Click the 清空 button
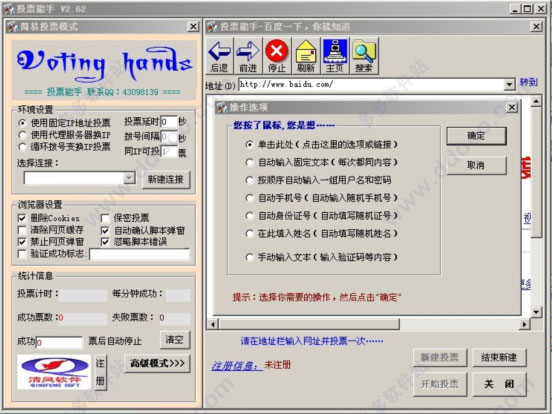Image resolution: width=552 pixels, height=414 pixels. pos(175,339)
